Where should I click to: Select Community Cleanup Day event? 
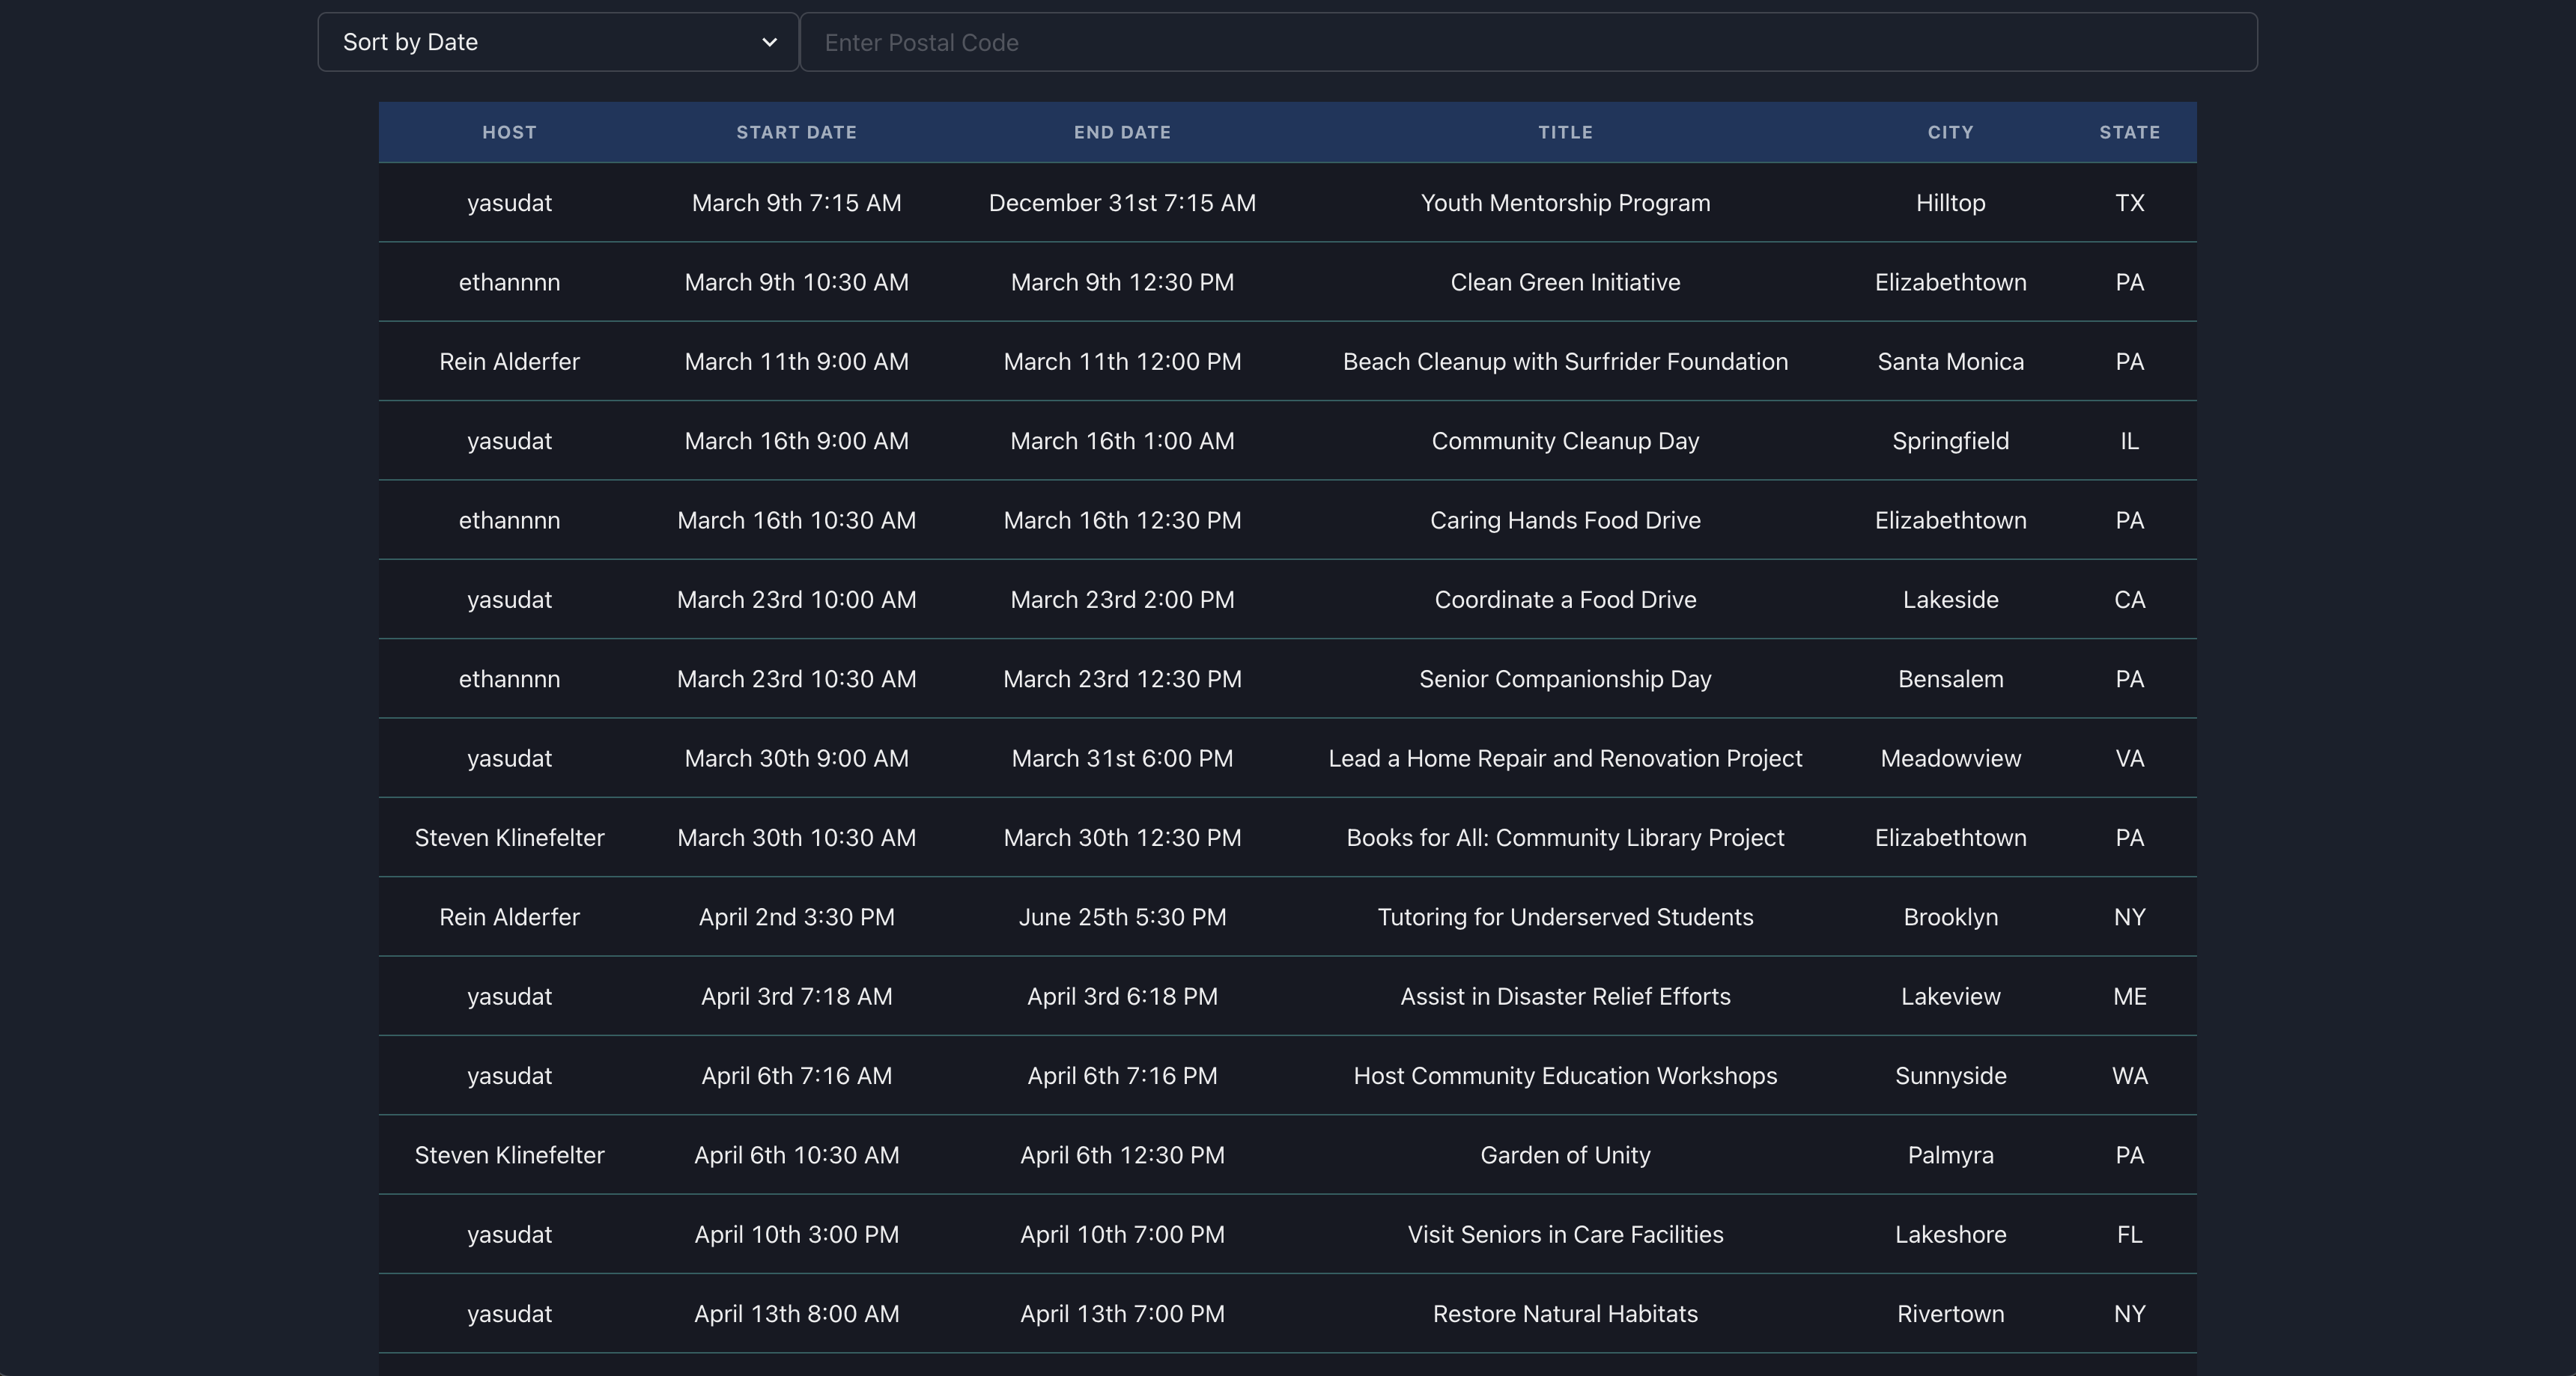tap(1565, 441)
